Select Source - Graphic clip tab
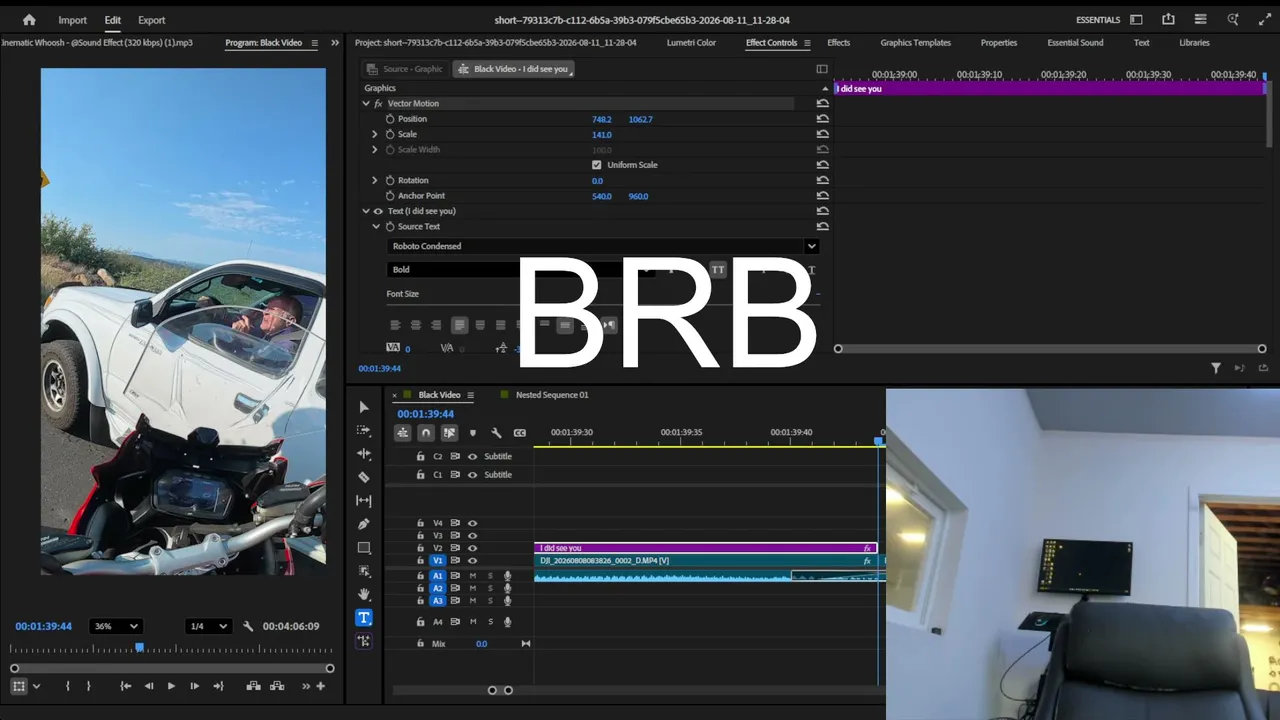The width and height of the screenshot is (1280, 720). coord(405,69)
